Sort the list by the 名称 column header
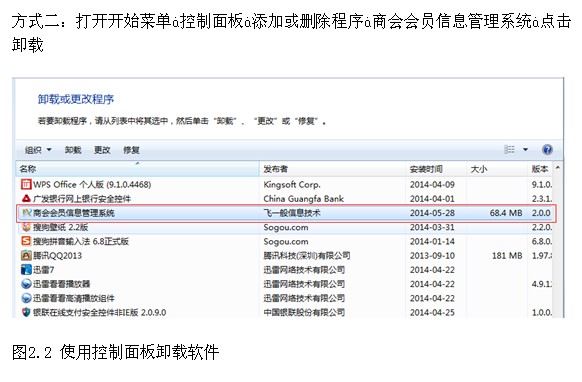Viewport: 582px width, 382px height. tap(137, 169)
